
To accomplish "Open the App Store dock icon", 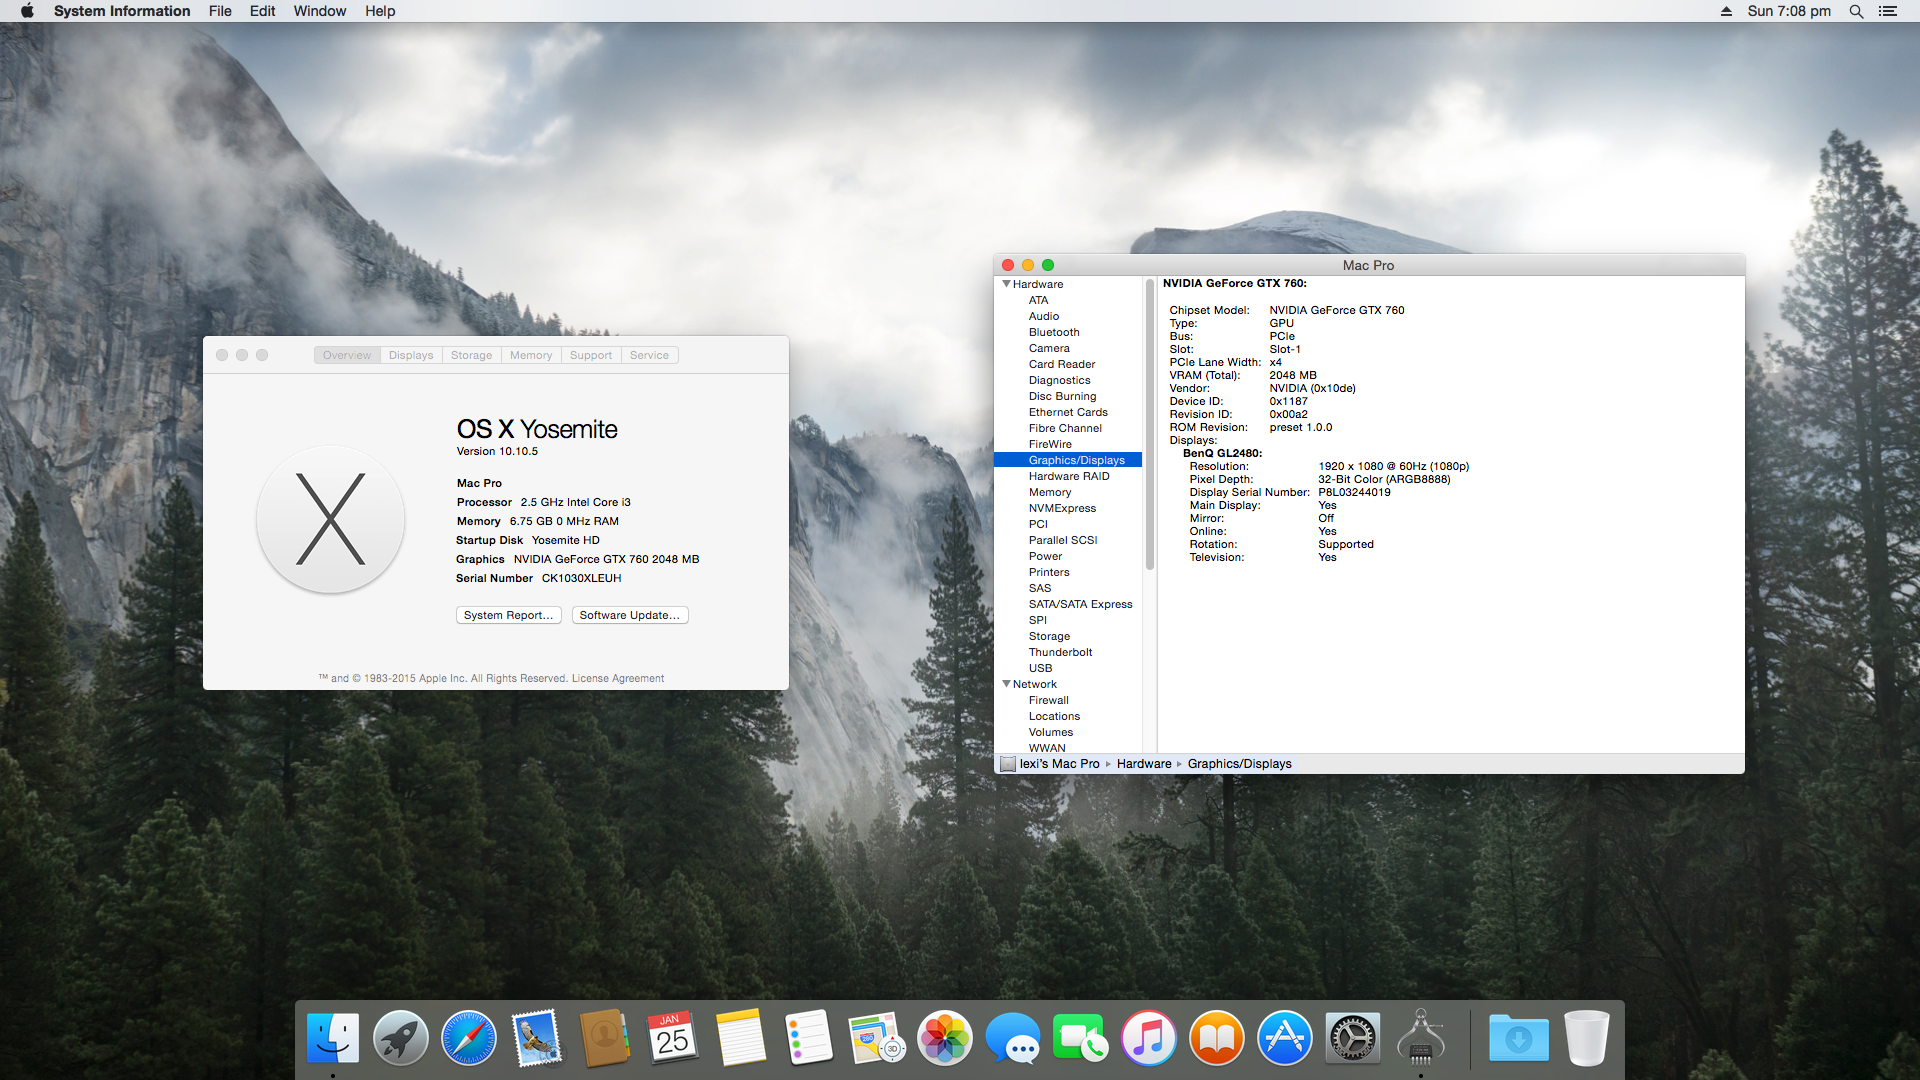I will pyautogui.click(x=1284, y=1038).
